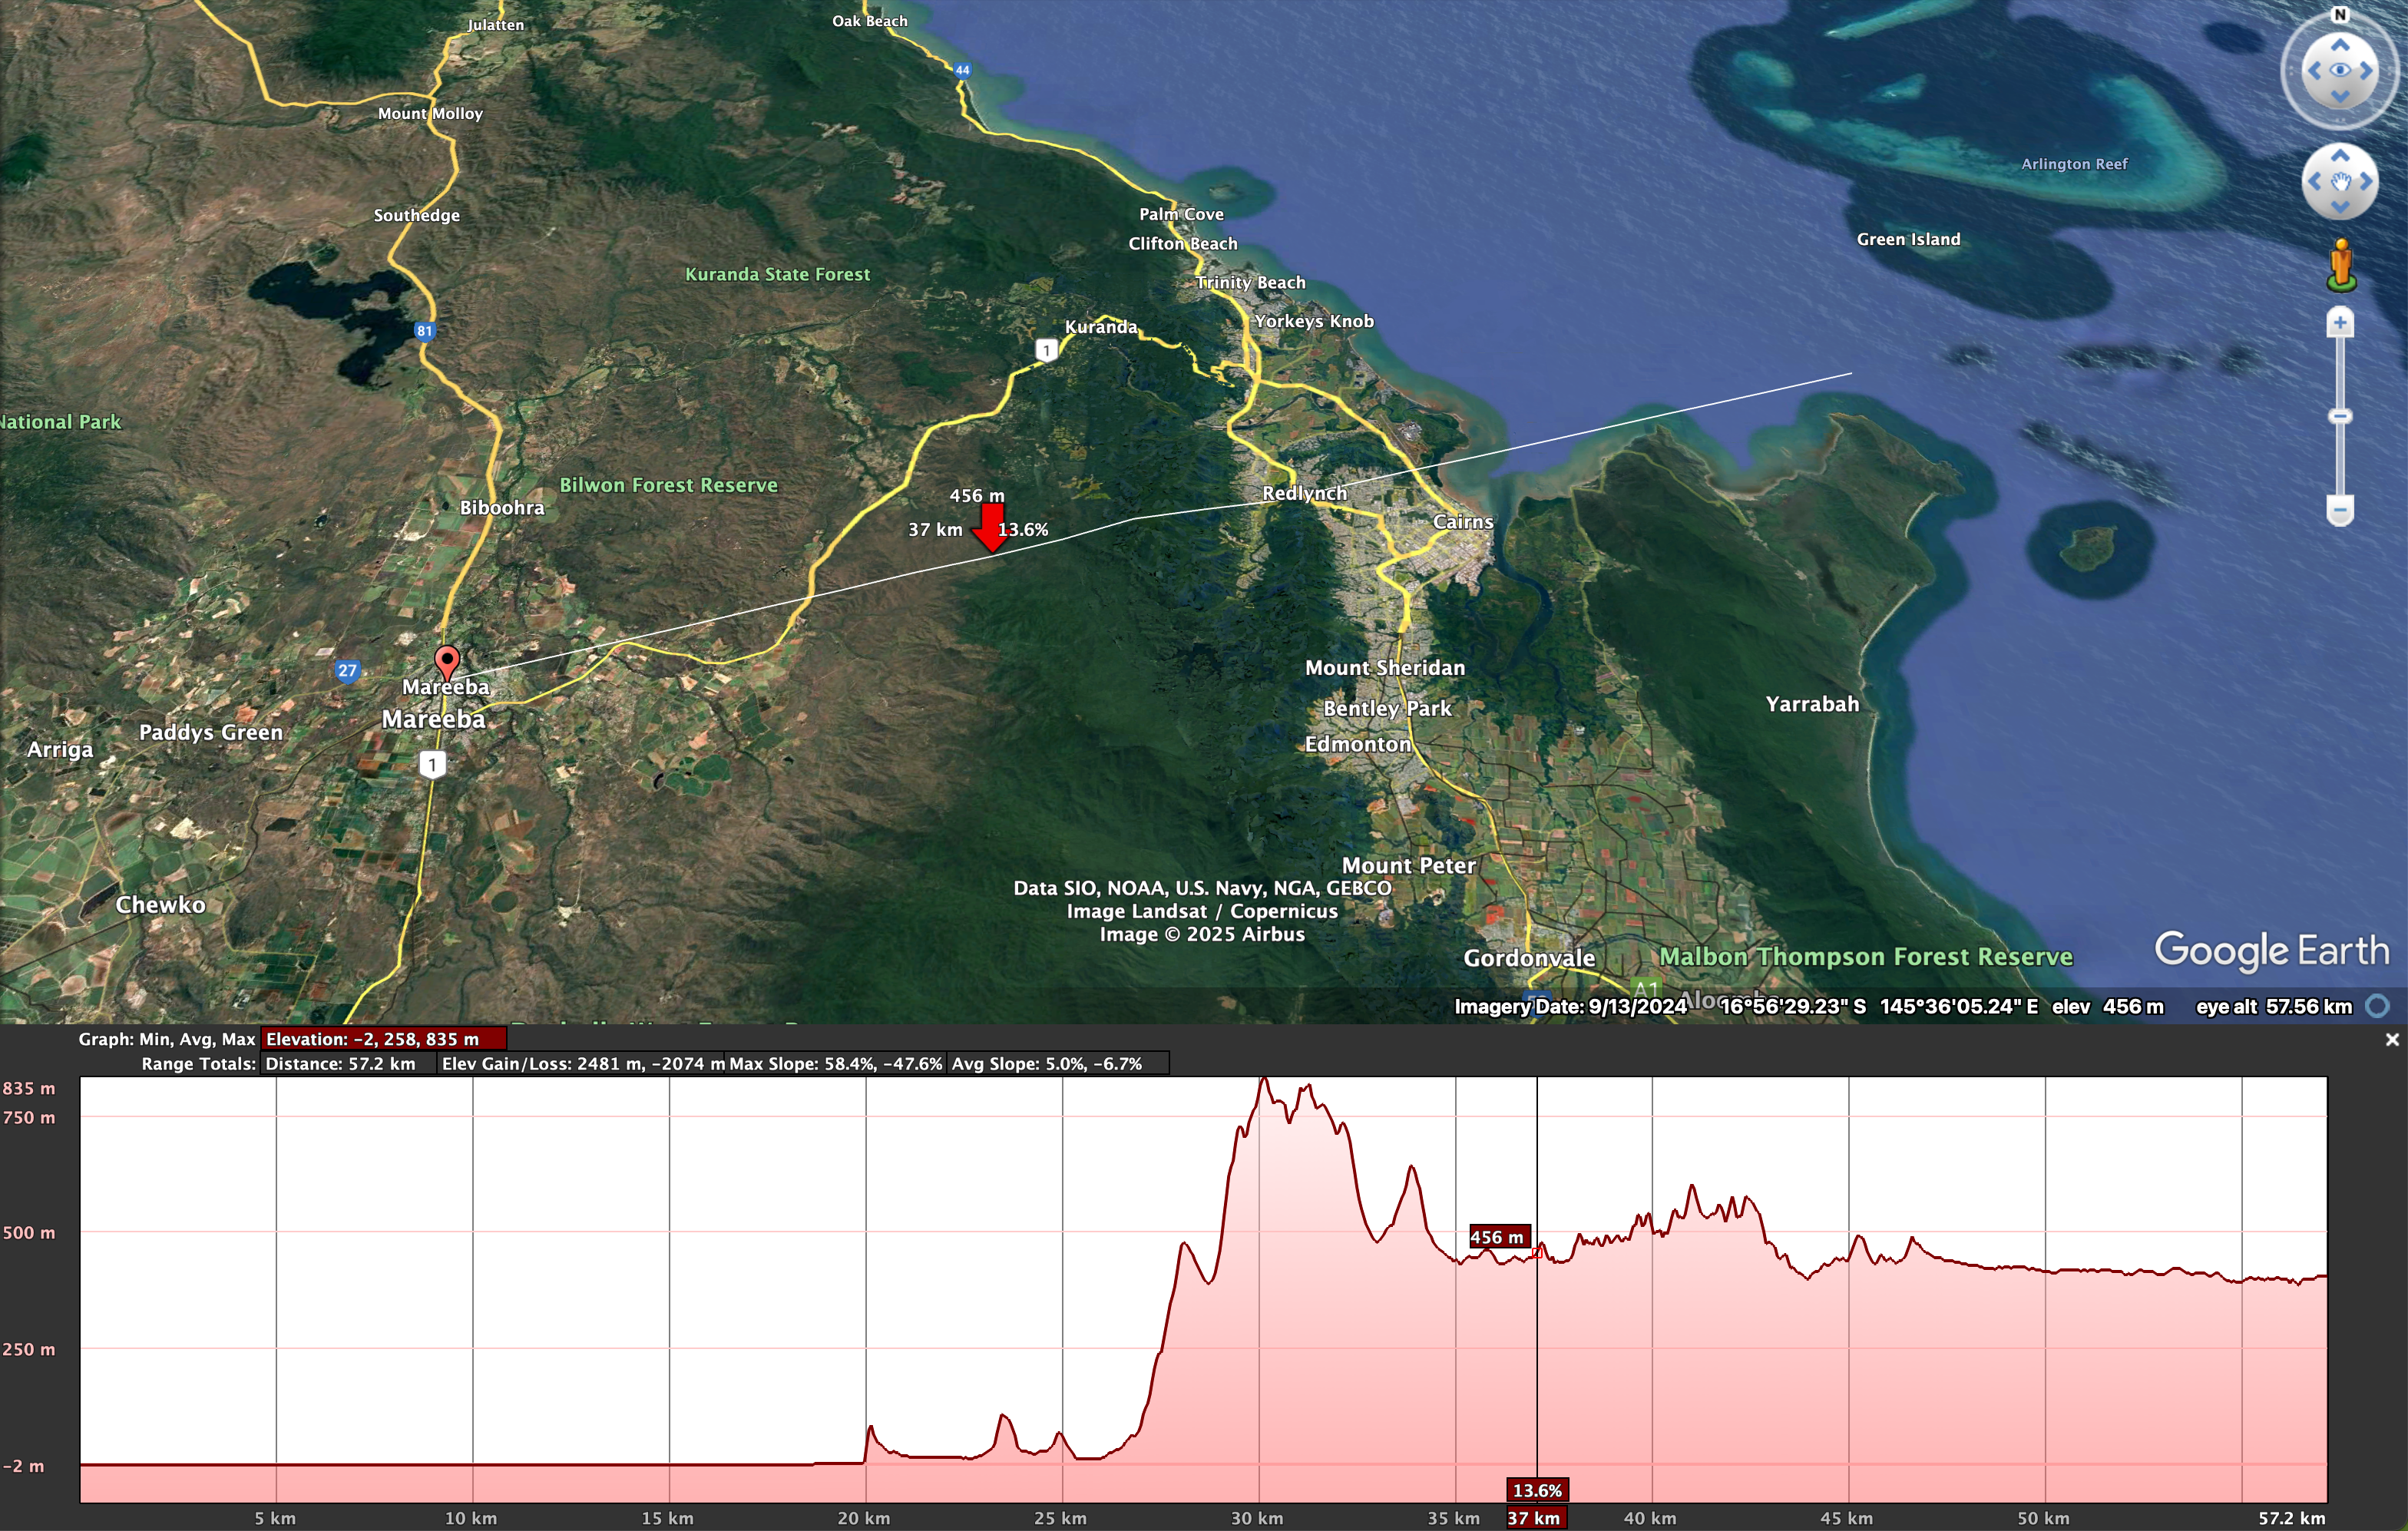The width and height of the screenshot is (2408, 1531).
Task: Click the Imagery Date status label
Action: point(1570,1006)
